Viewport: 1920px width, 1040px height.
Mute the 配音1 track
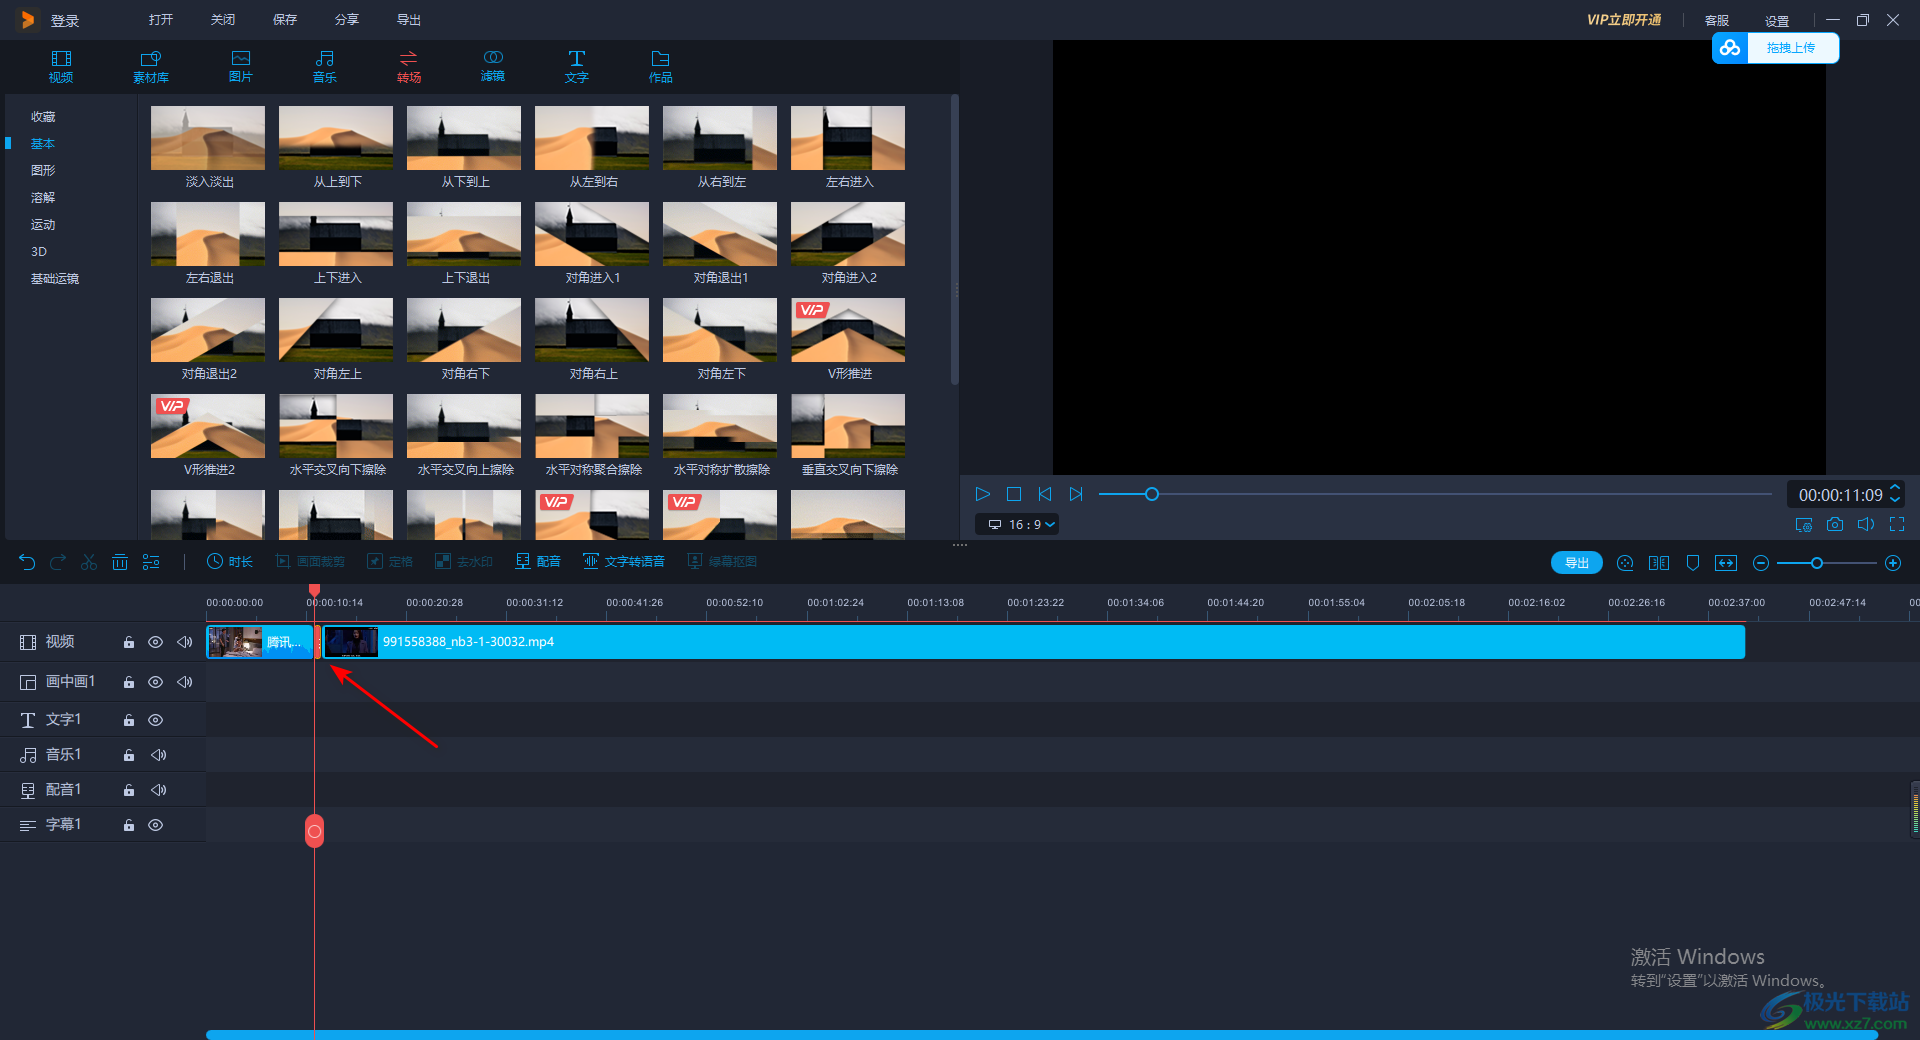(x=159, y=790)
